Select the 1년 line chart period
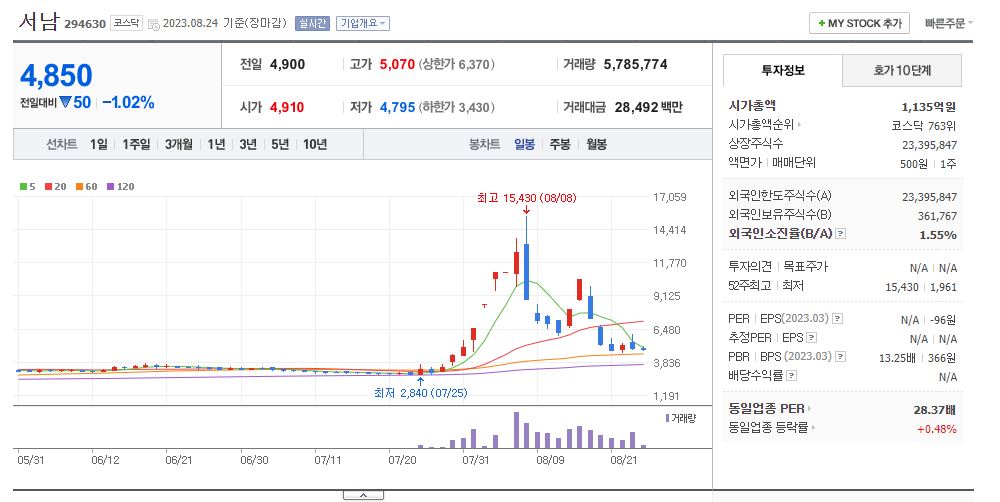Viewport: 1000px width, 502px height. pos(216,145)
